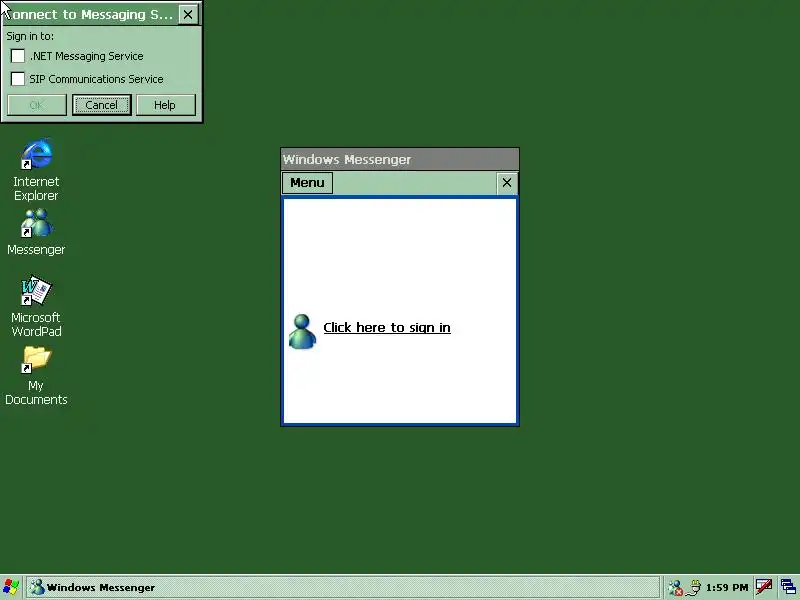Select the Messenger desktop shortcut icon

click(36, 223)
